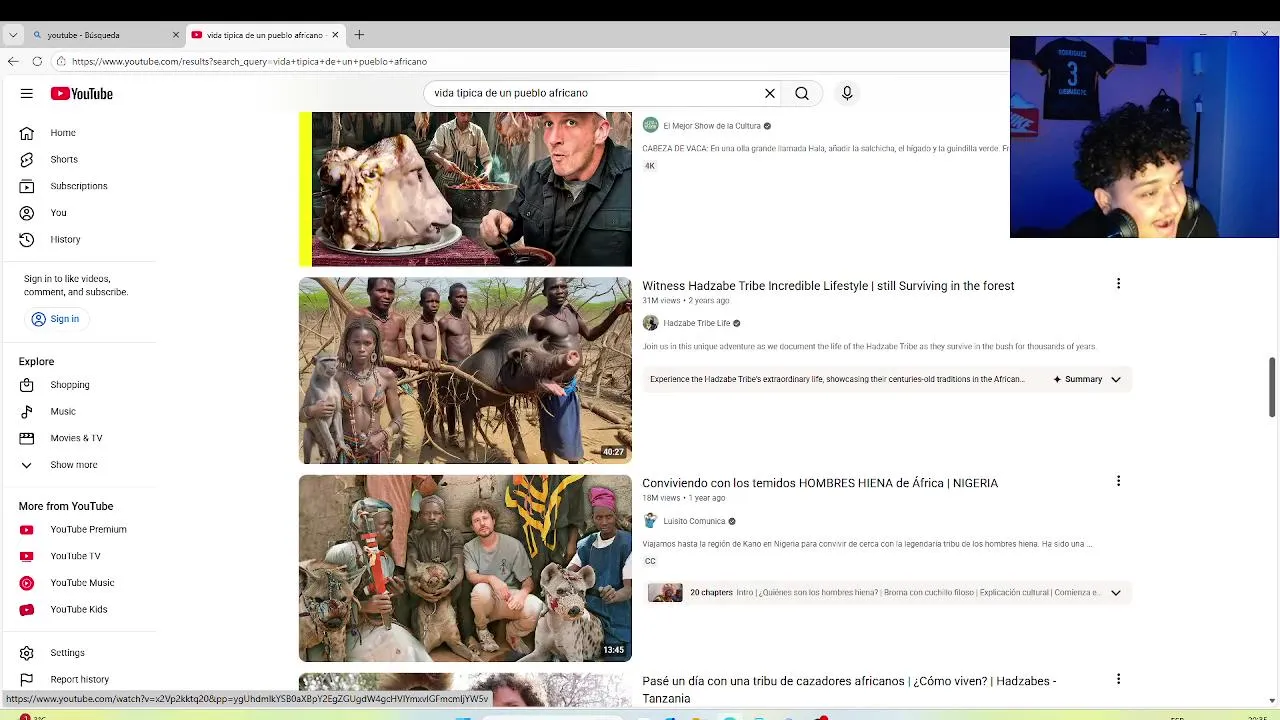Start voice search with microphone icon

click(847, 93)
